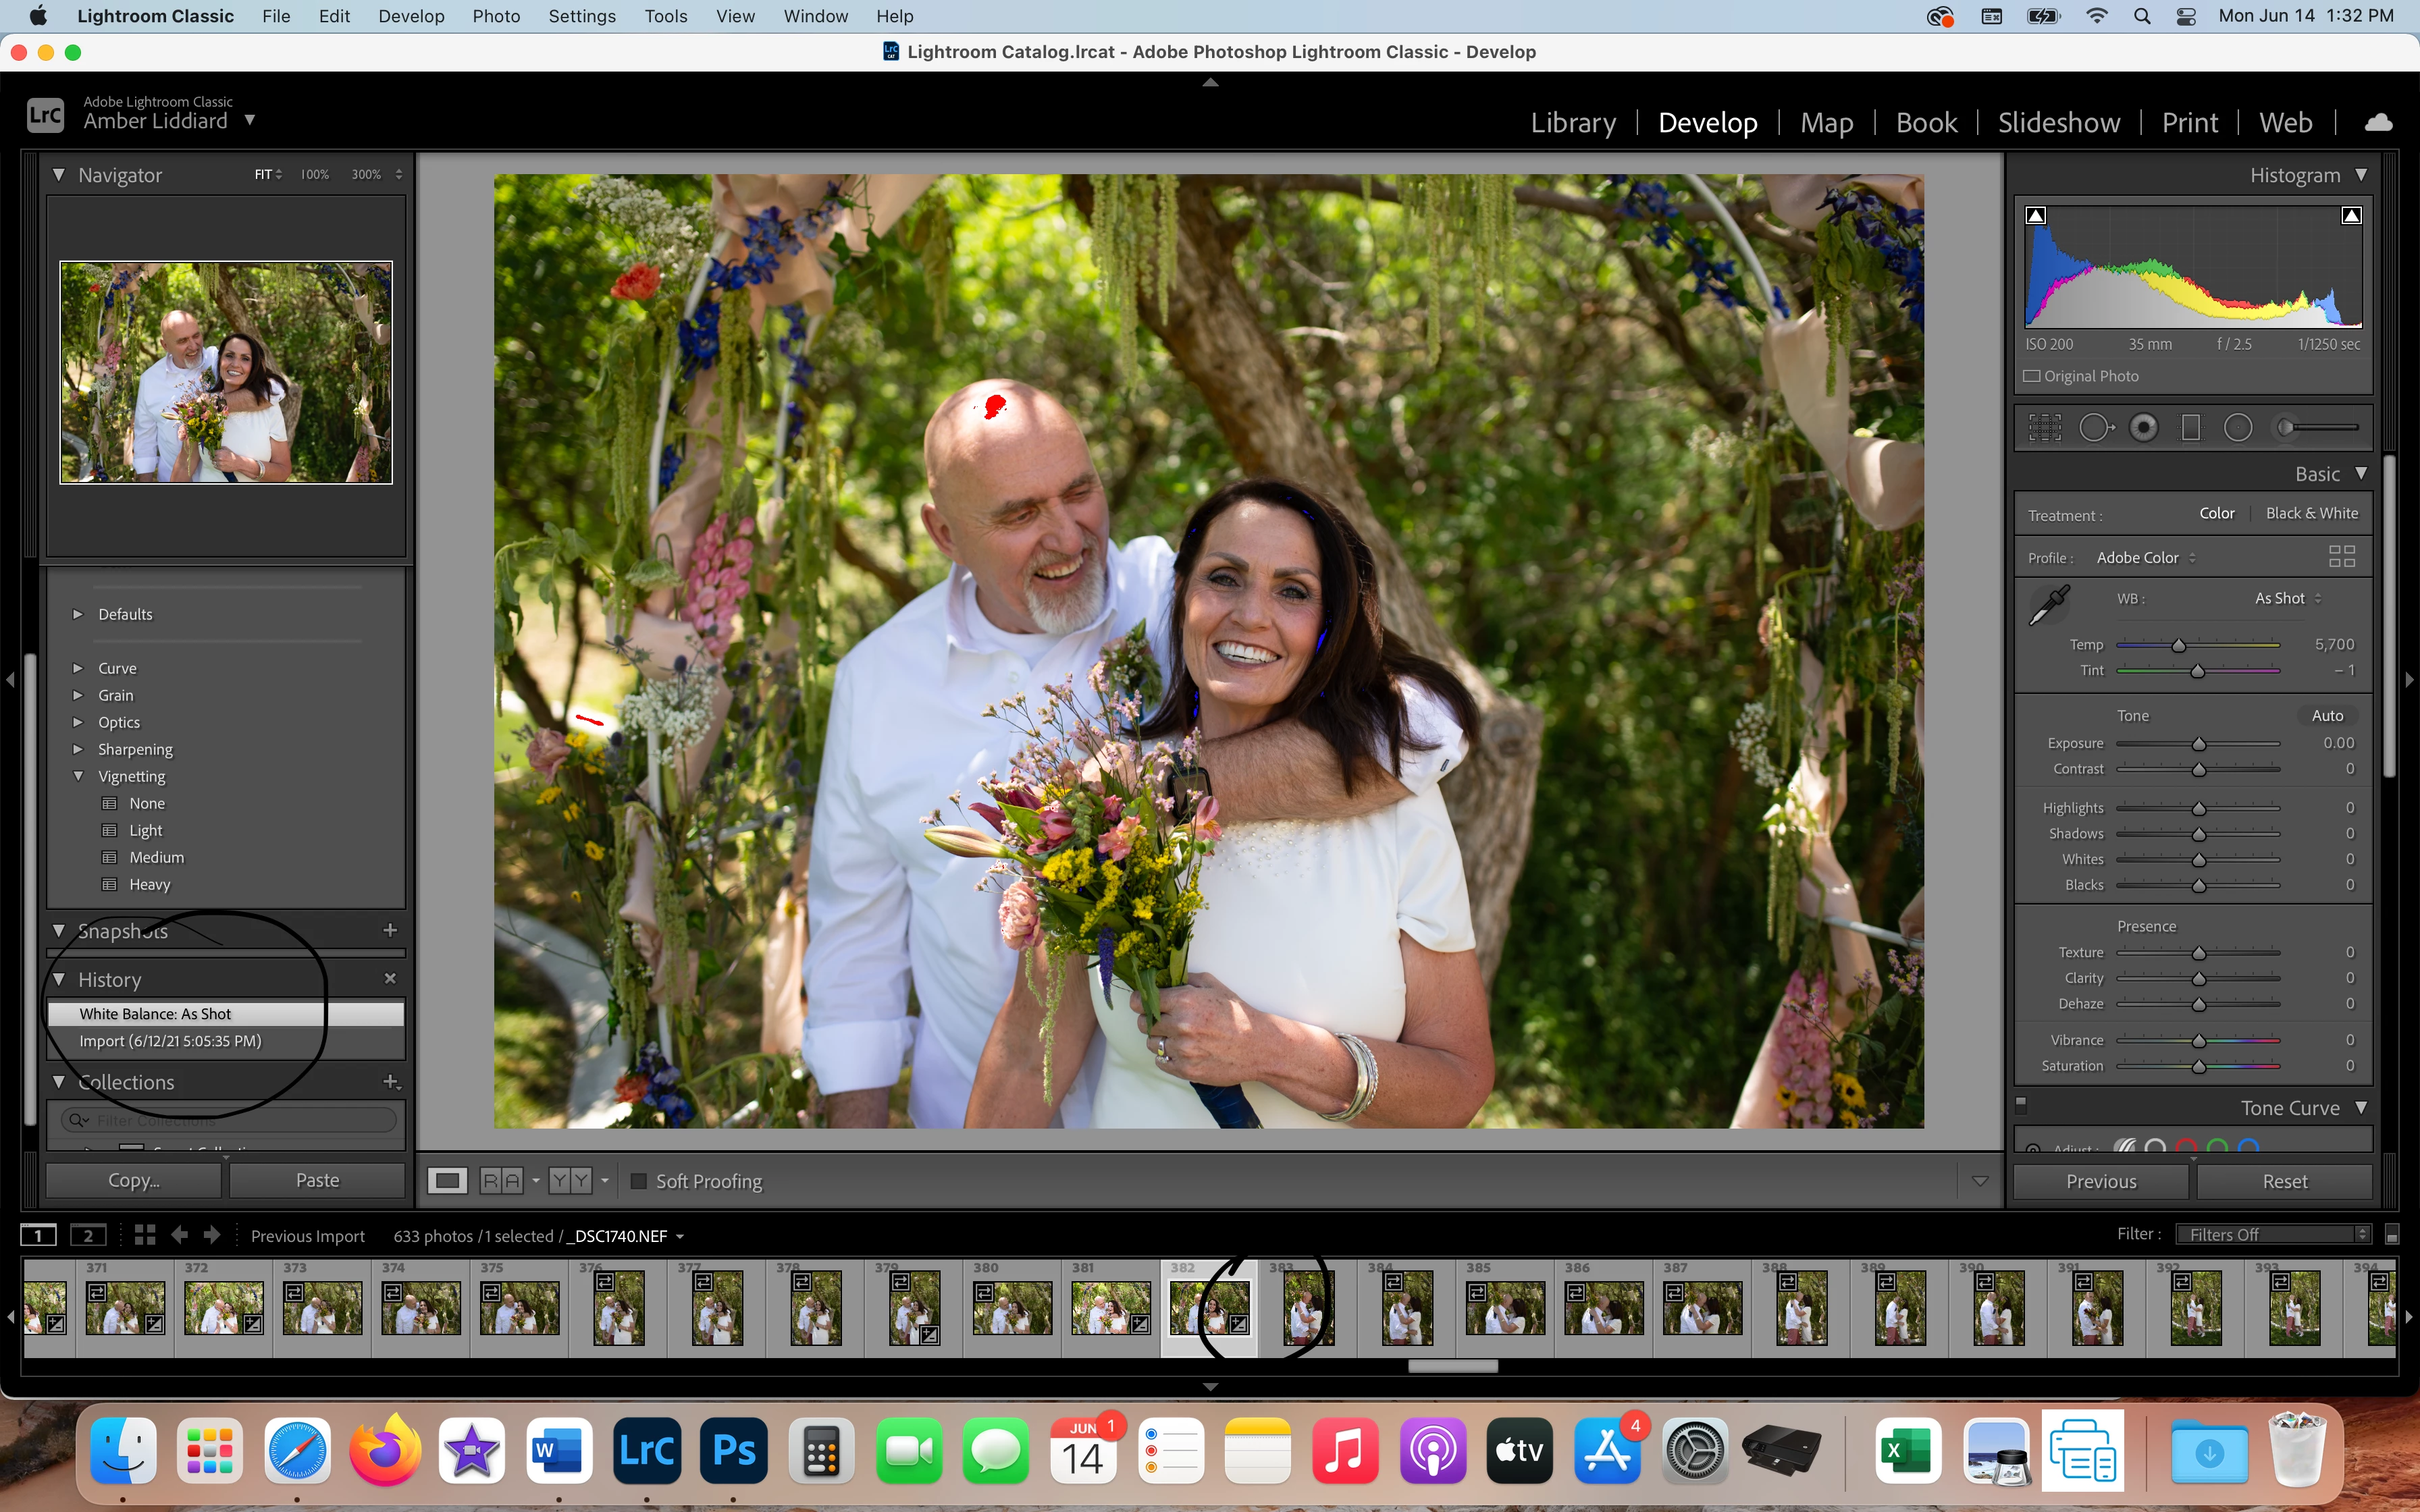Activate the Spot Removal tool
The height and width of the screenshot is (1512, 2420).
click(2095, 428)
